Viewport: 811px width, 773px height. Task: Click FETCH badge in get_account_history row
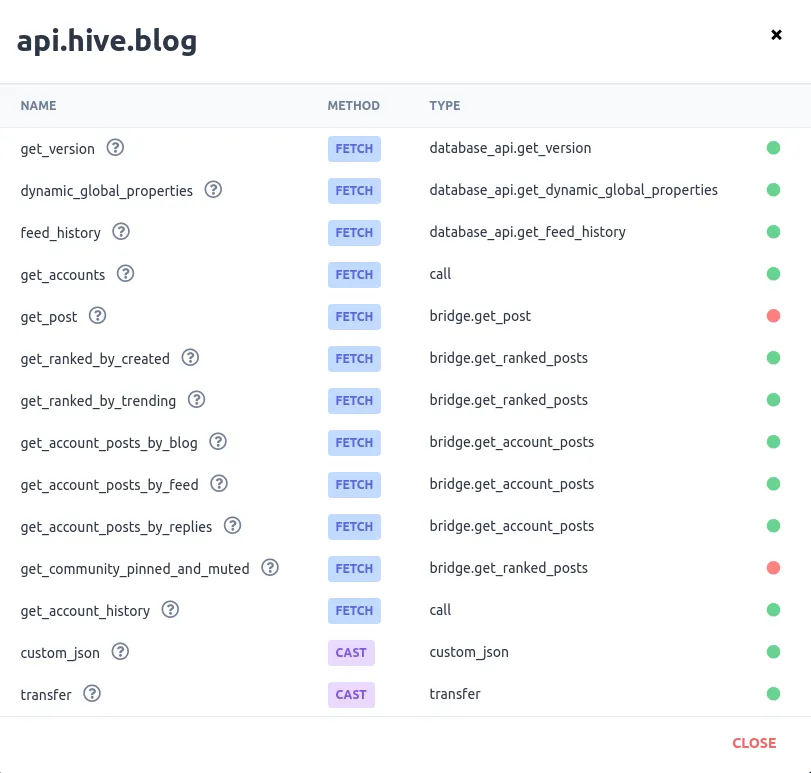click(354, 611)
